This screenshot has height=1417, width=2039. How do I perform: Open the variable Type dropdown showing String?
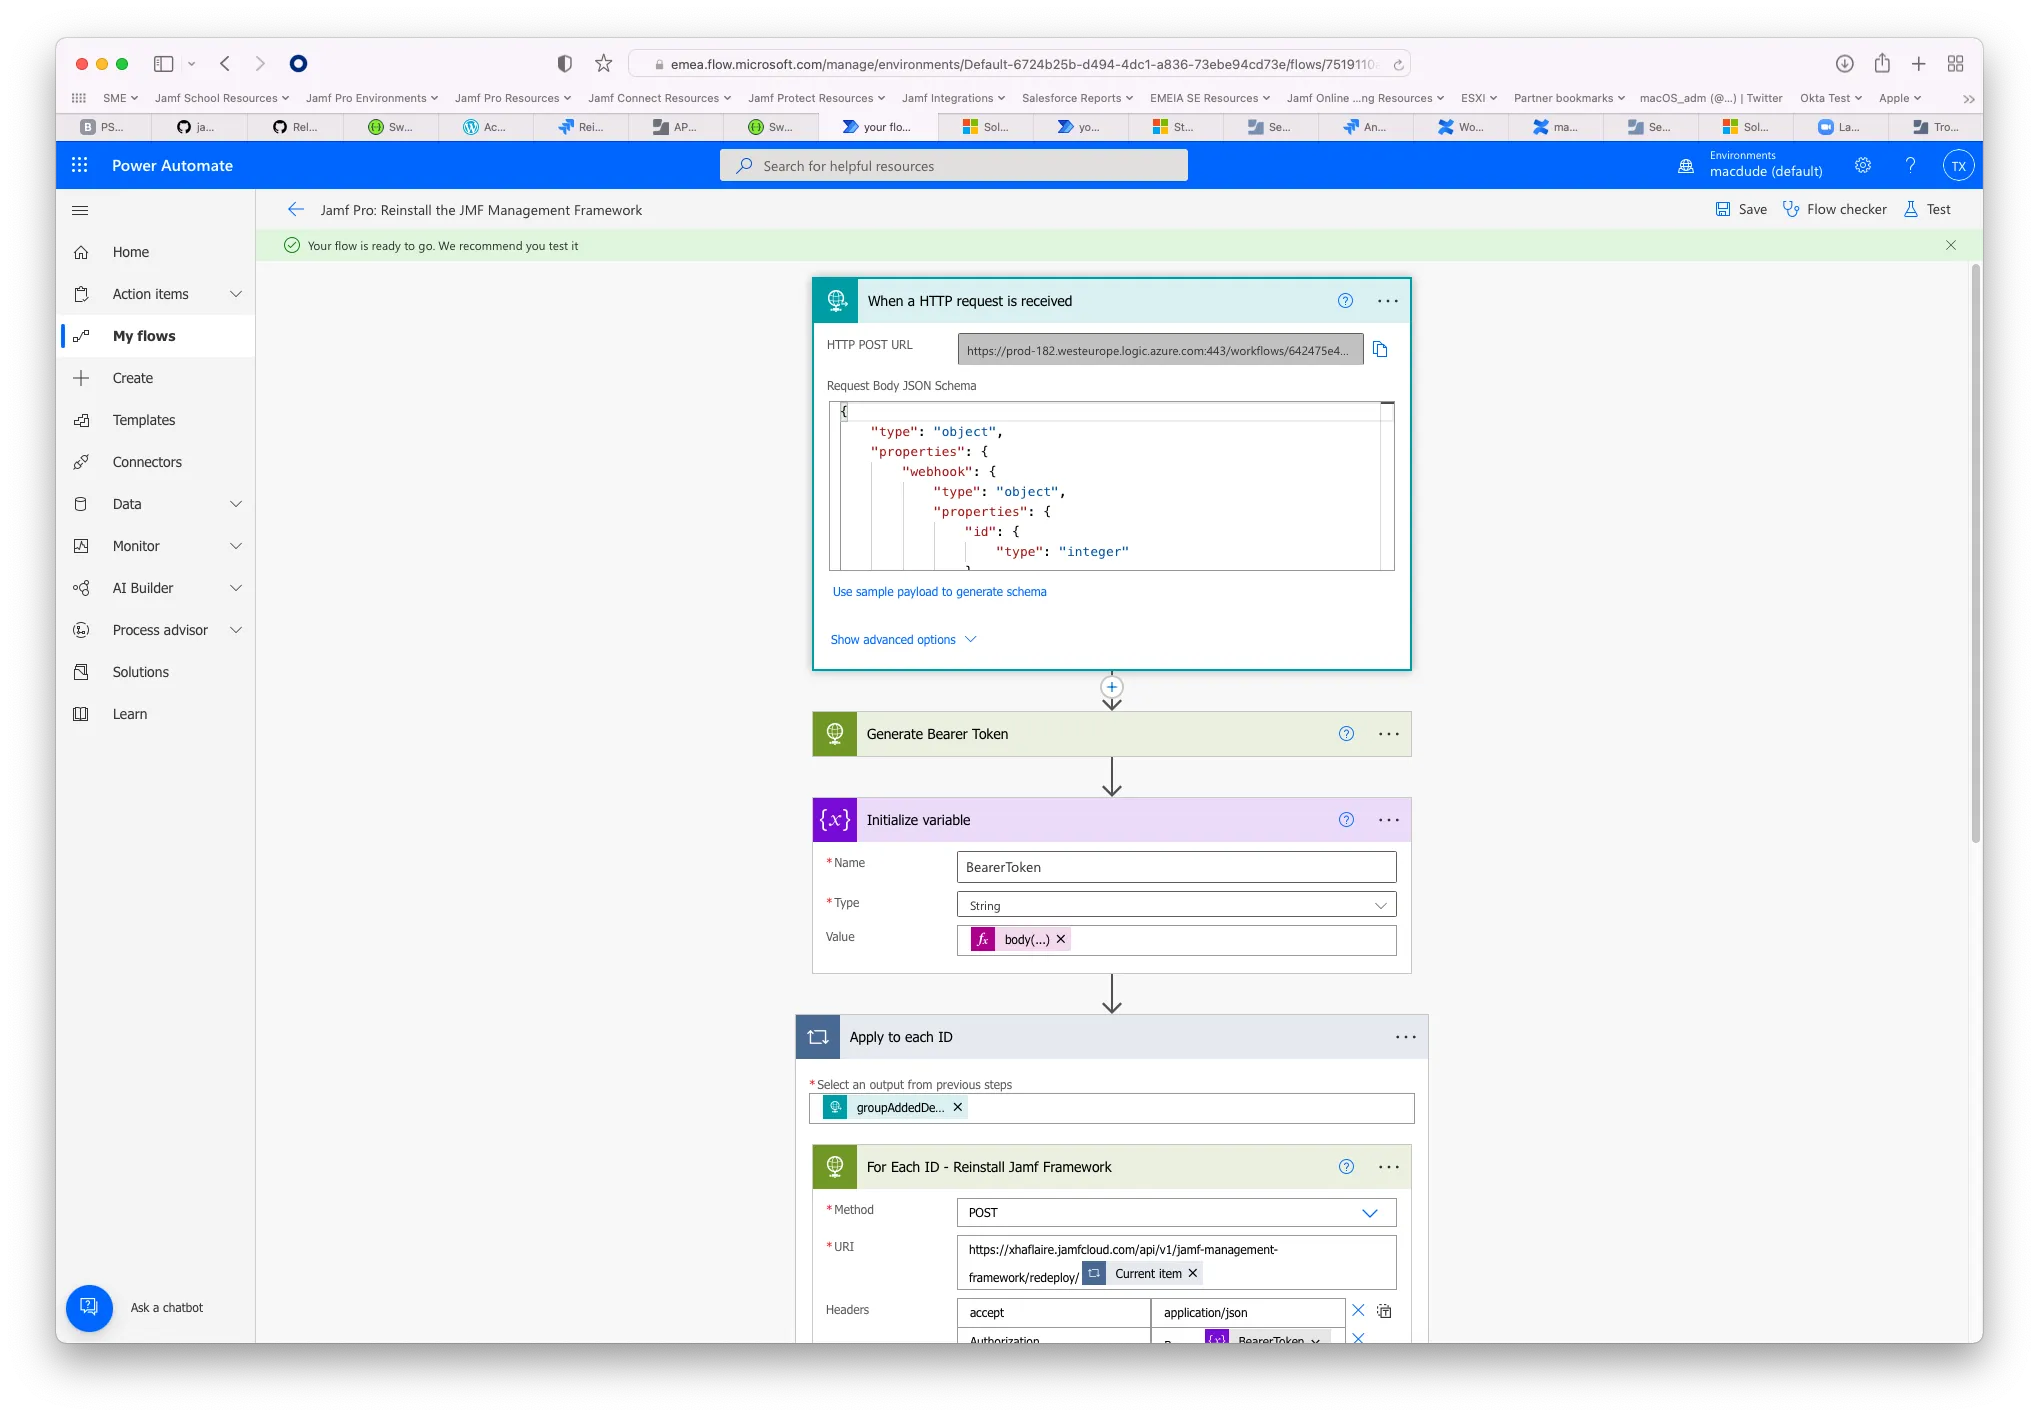click(1175, 904)
